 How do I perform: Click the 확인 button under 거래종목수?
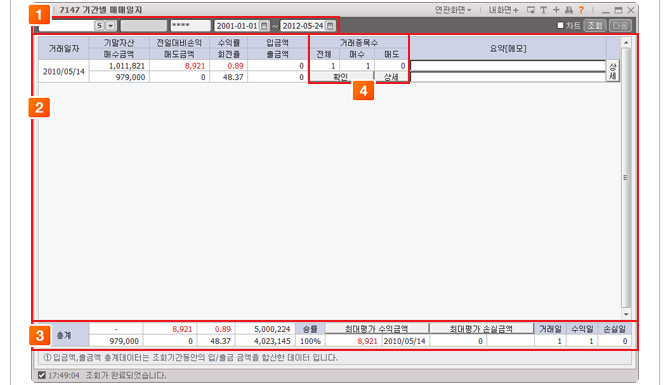pyautogui.click(x=341, y=77)
